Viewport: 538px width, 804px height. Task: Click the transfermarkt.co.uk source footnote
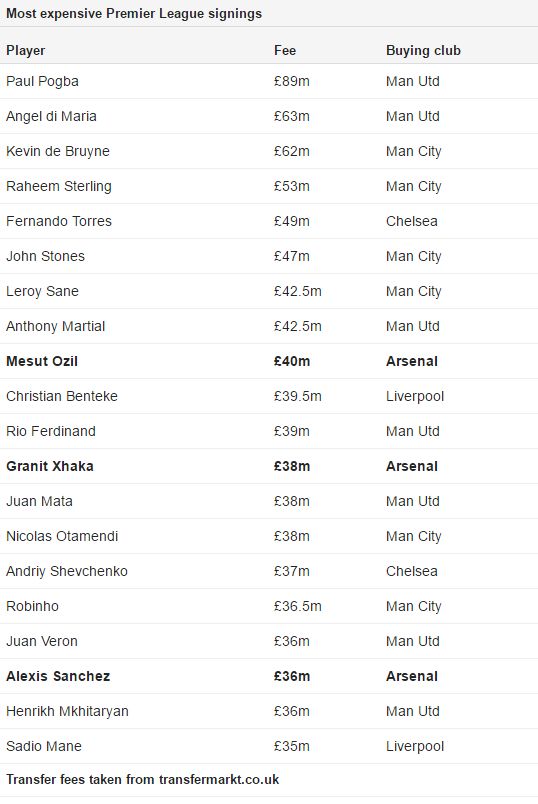tap(143, 779)
